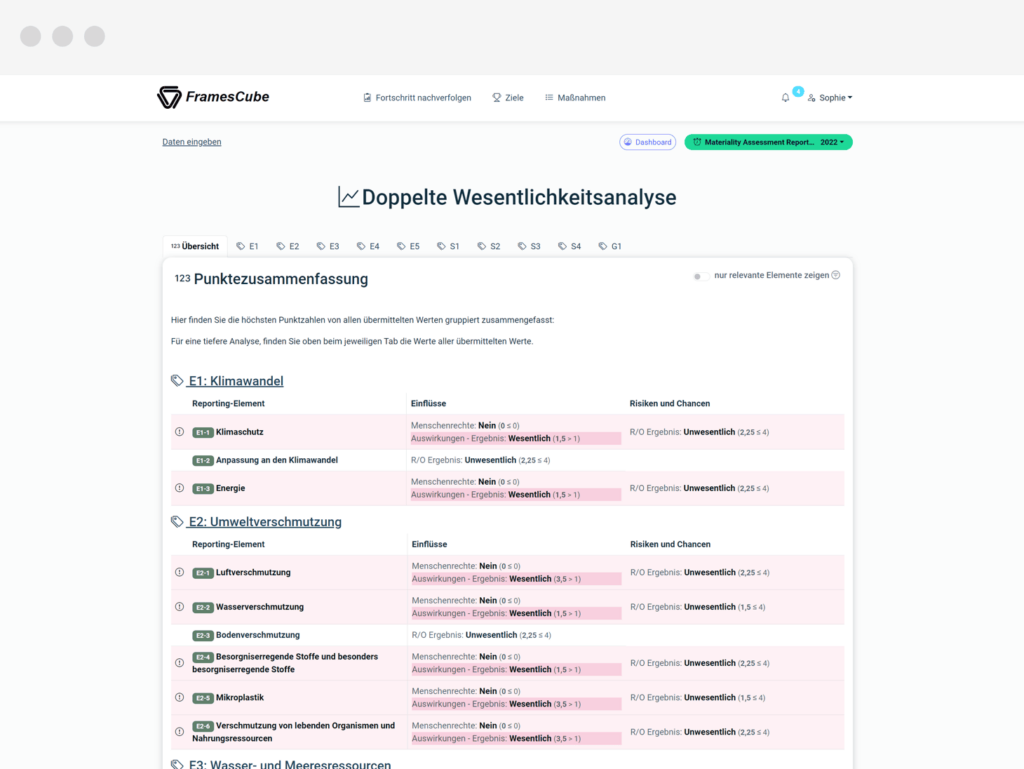Screen dimensions: 1024x769
Task: Click the info icon for Besorgniserregende Stoffe
Action: click(x=180, y=663)
